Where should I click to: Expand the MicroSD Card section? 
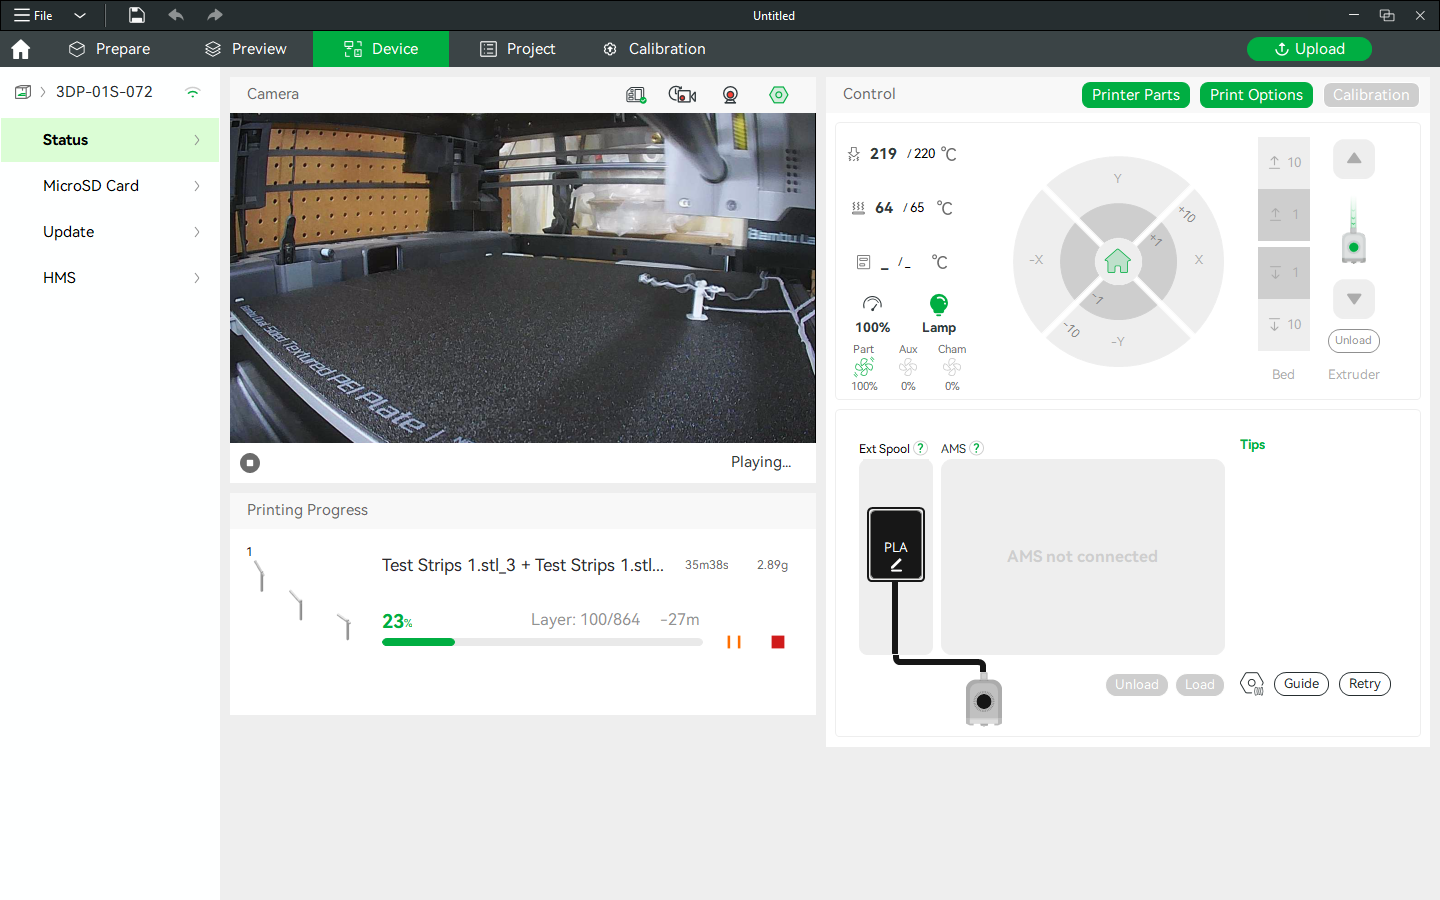[110, 186]
